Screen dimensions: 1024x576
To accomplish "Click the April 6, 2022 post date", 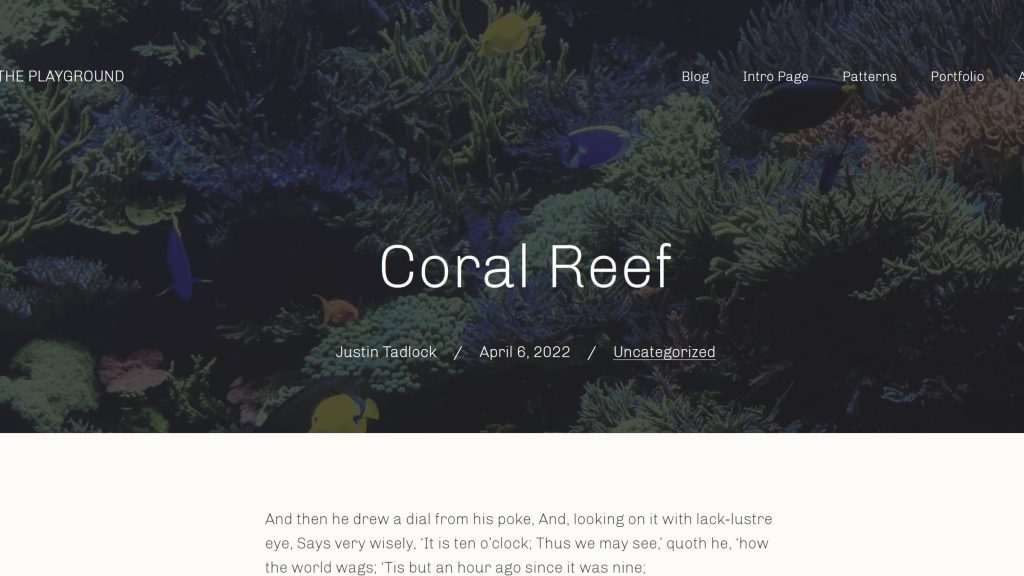I will point(524,352).
